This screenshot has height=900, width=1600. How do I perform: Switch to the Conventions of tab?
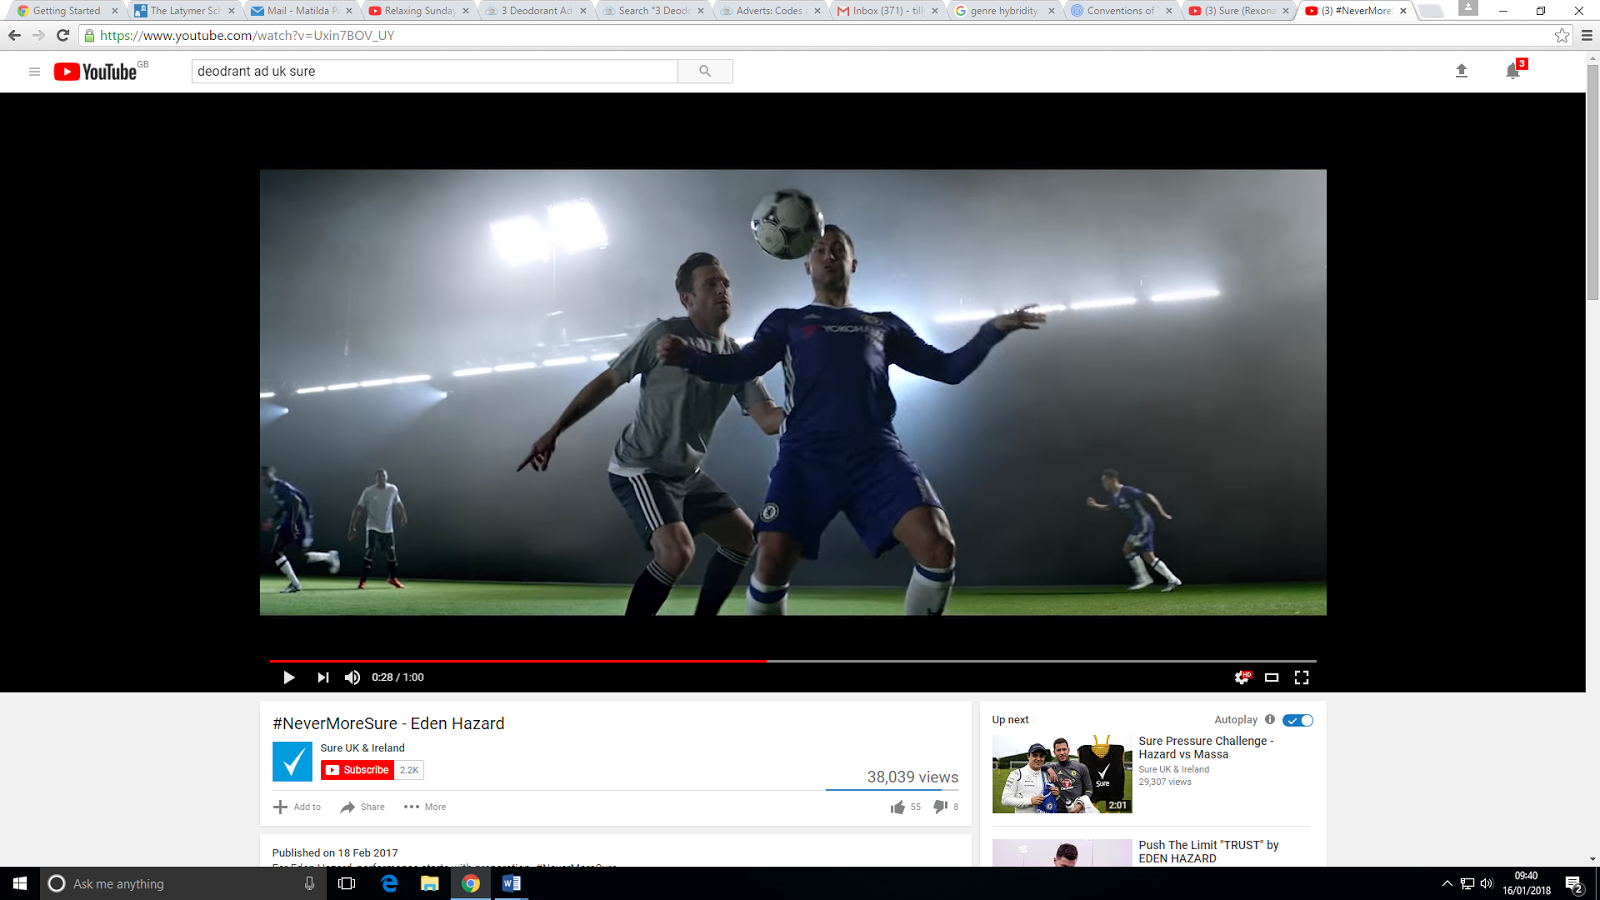click(1120, 11)
